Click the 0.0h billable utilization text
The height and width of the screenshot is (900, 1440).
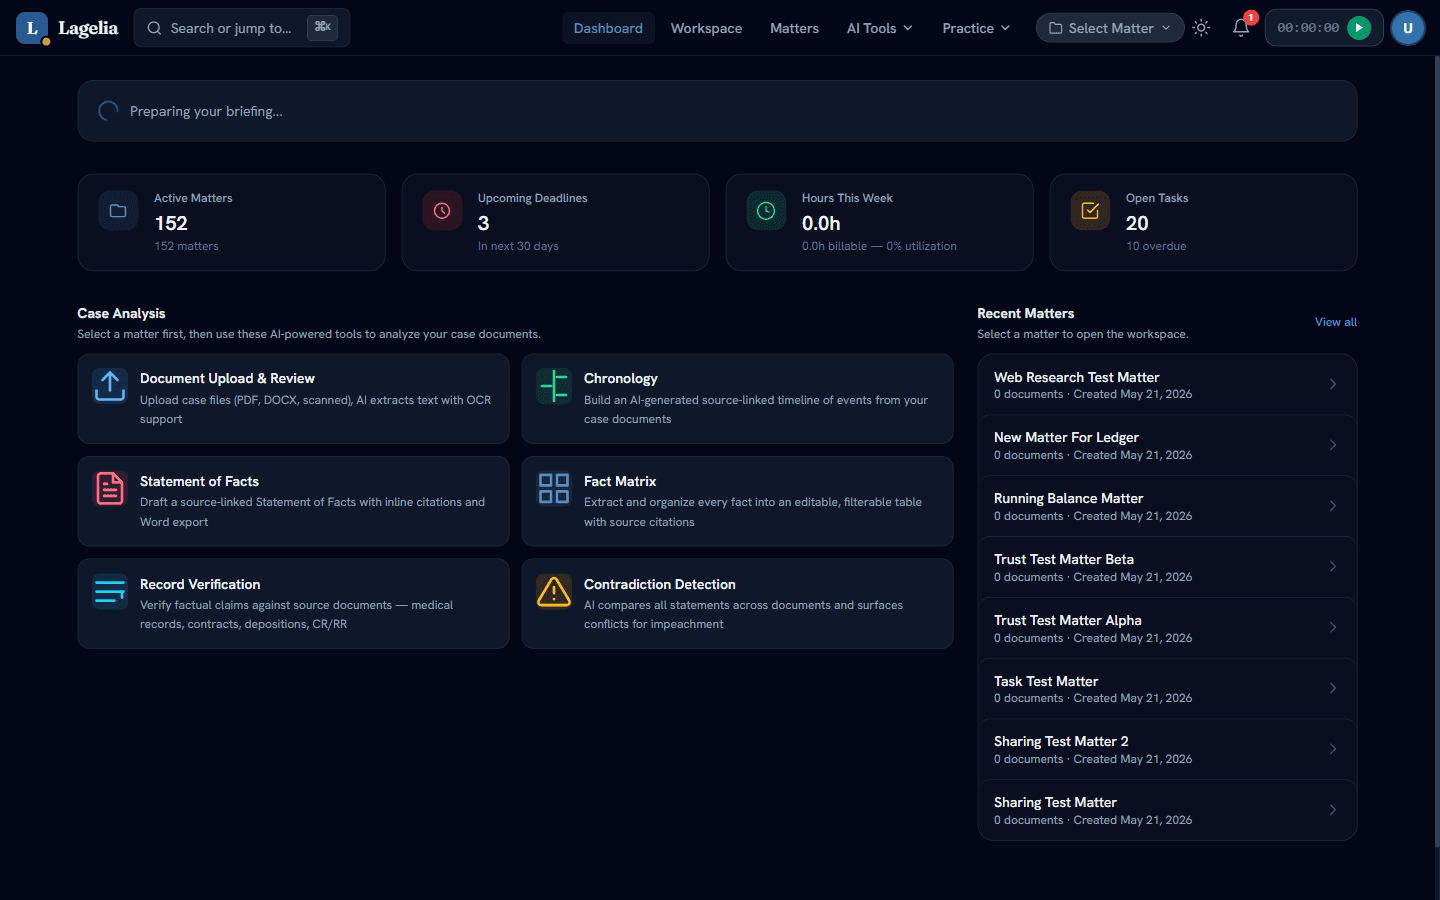(x=879, y=246)
